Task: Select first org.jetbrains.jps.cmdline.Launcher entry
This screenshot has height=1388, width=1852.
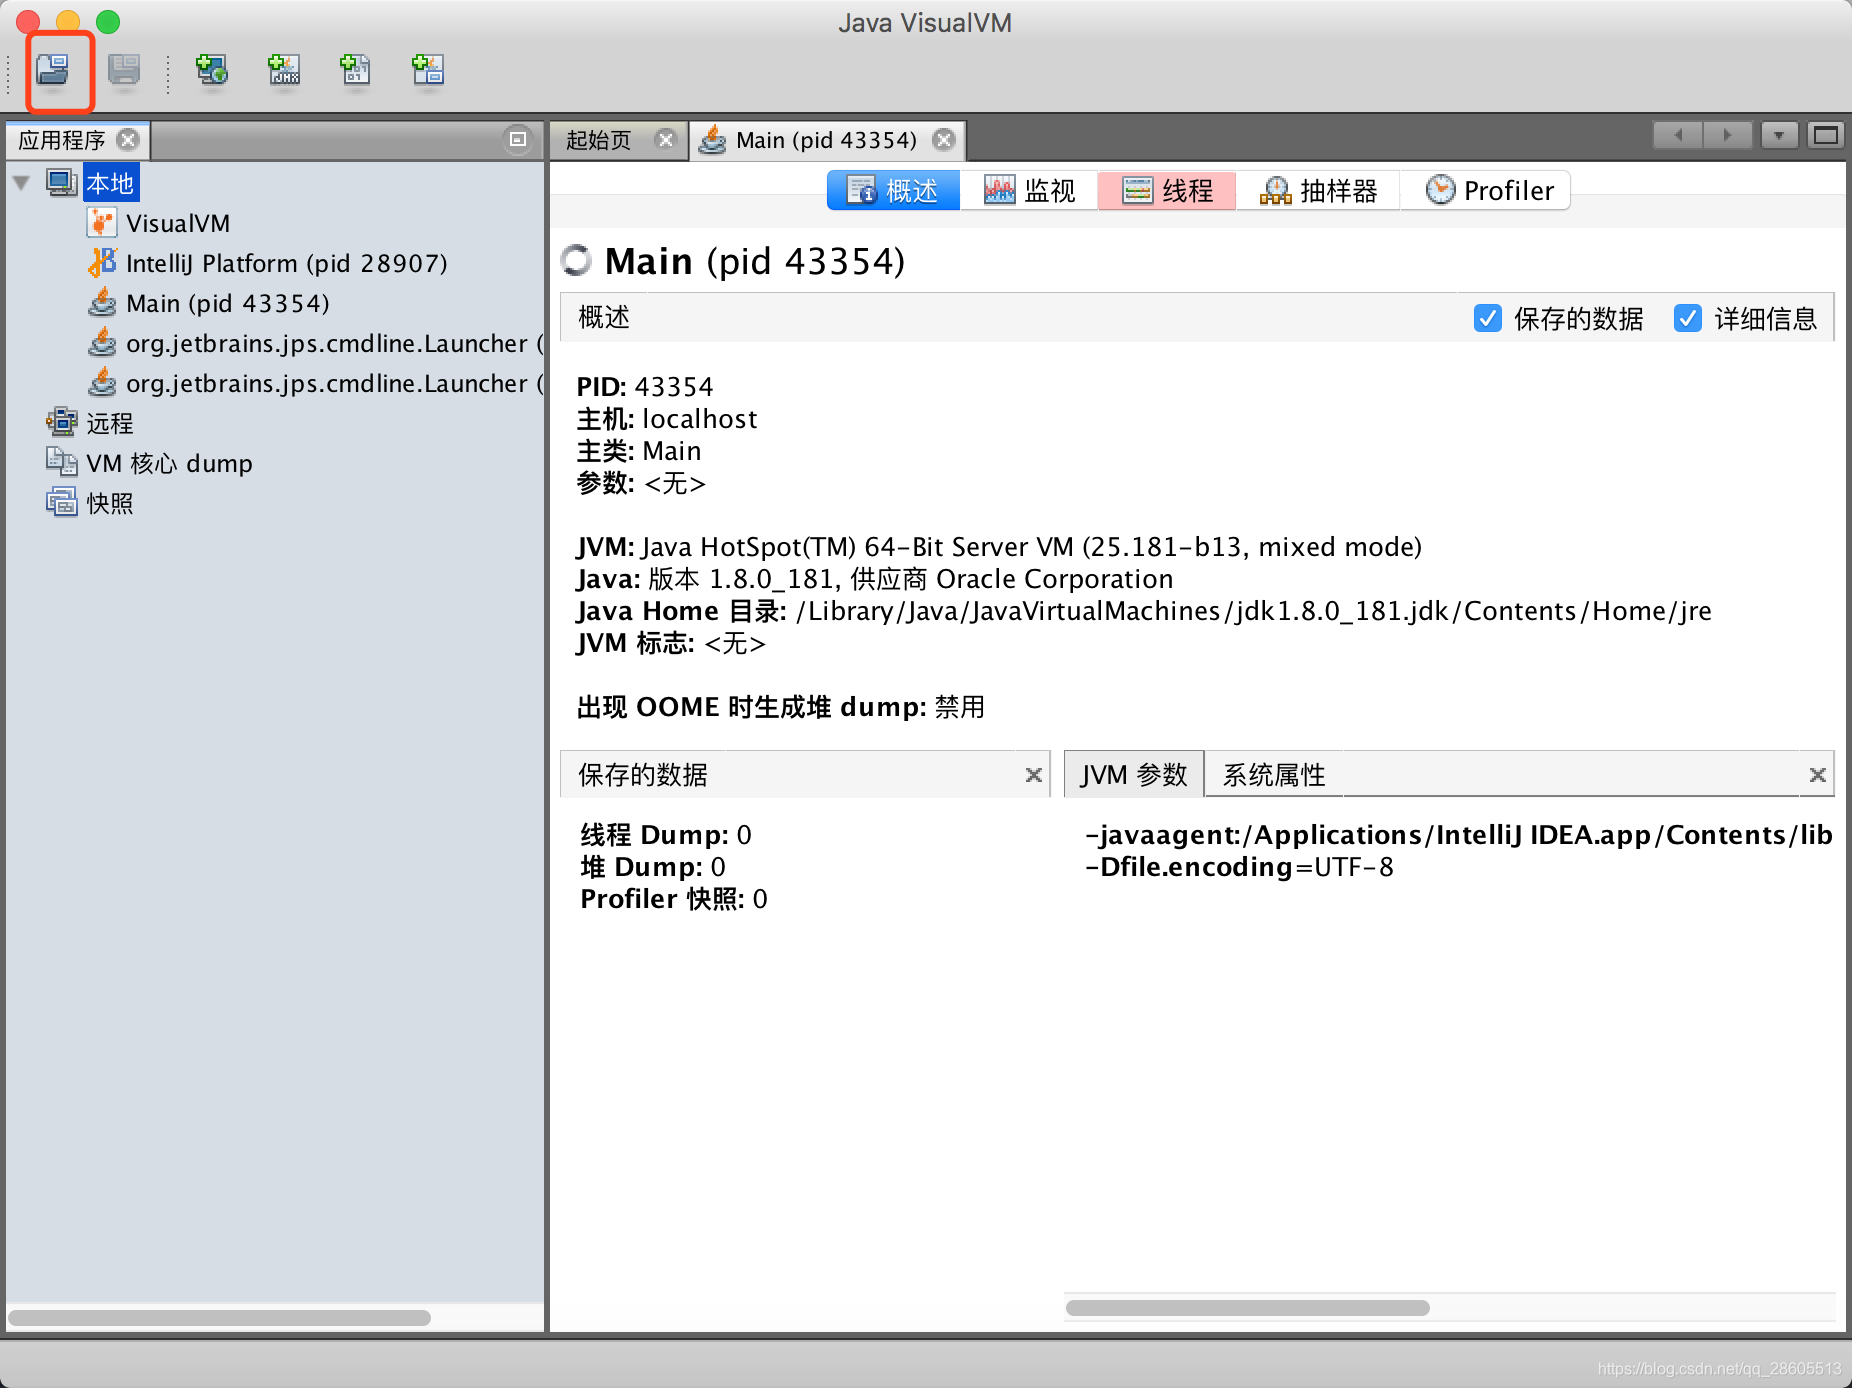Action: [334, 343]
